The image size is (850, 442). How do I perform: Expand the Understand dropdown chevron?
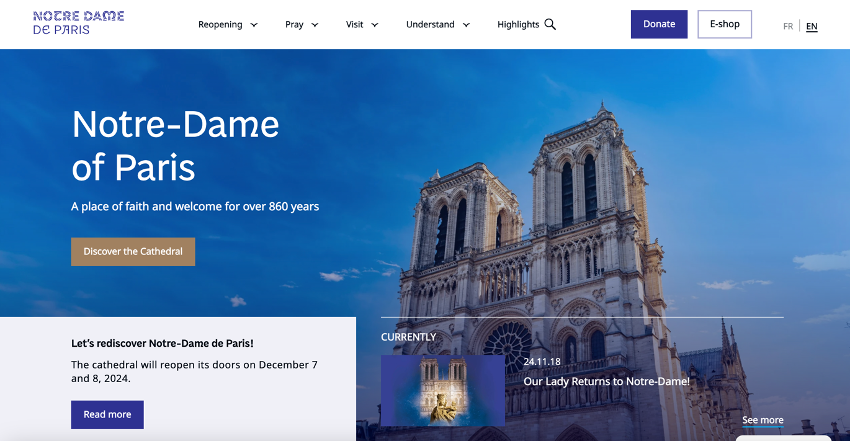point(466,25)
